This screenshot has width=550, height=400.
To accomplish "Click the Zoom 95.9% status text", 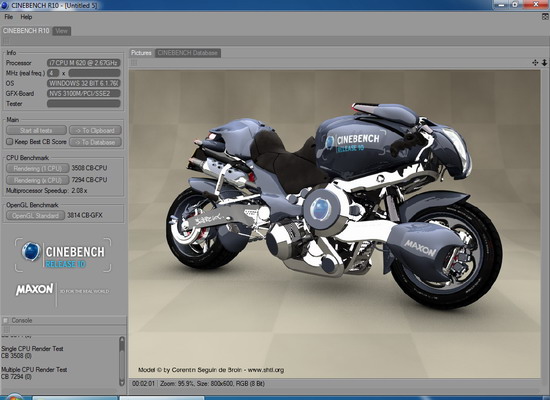I will pos(177,384).
